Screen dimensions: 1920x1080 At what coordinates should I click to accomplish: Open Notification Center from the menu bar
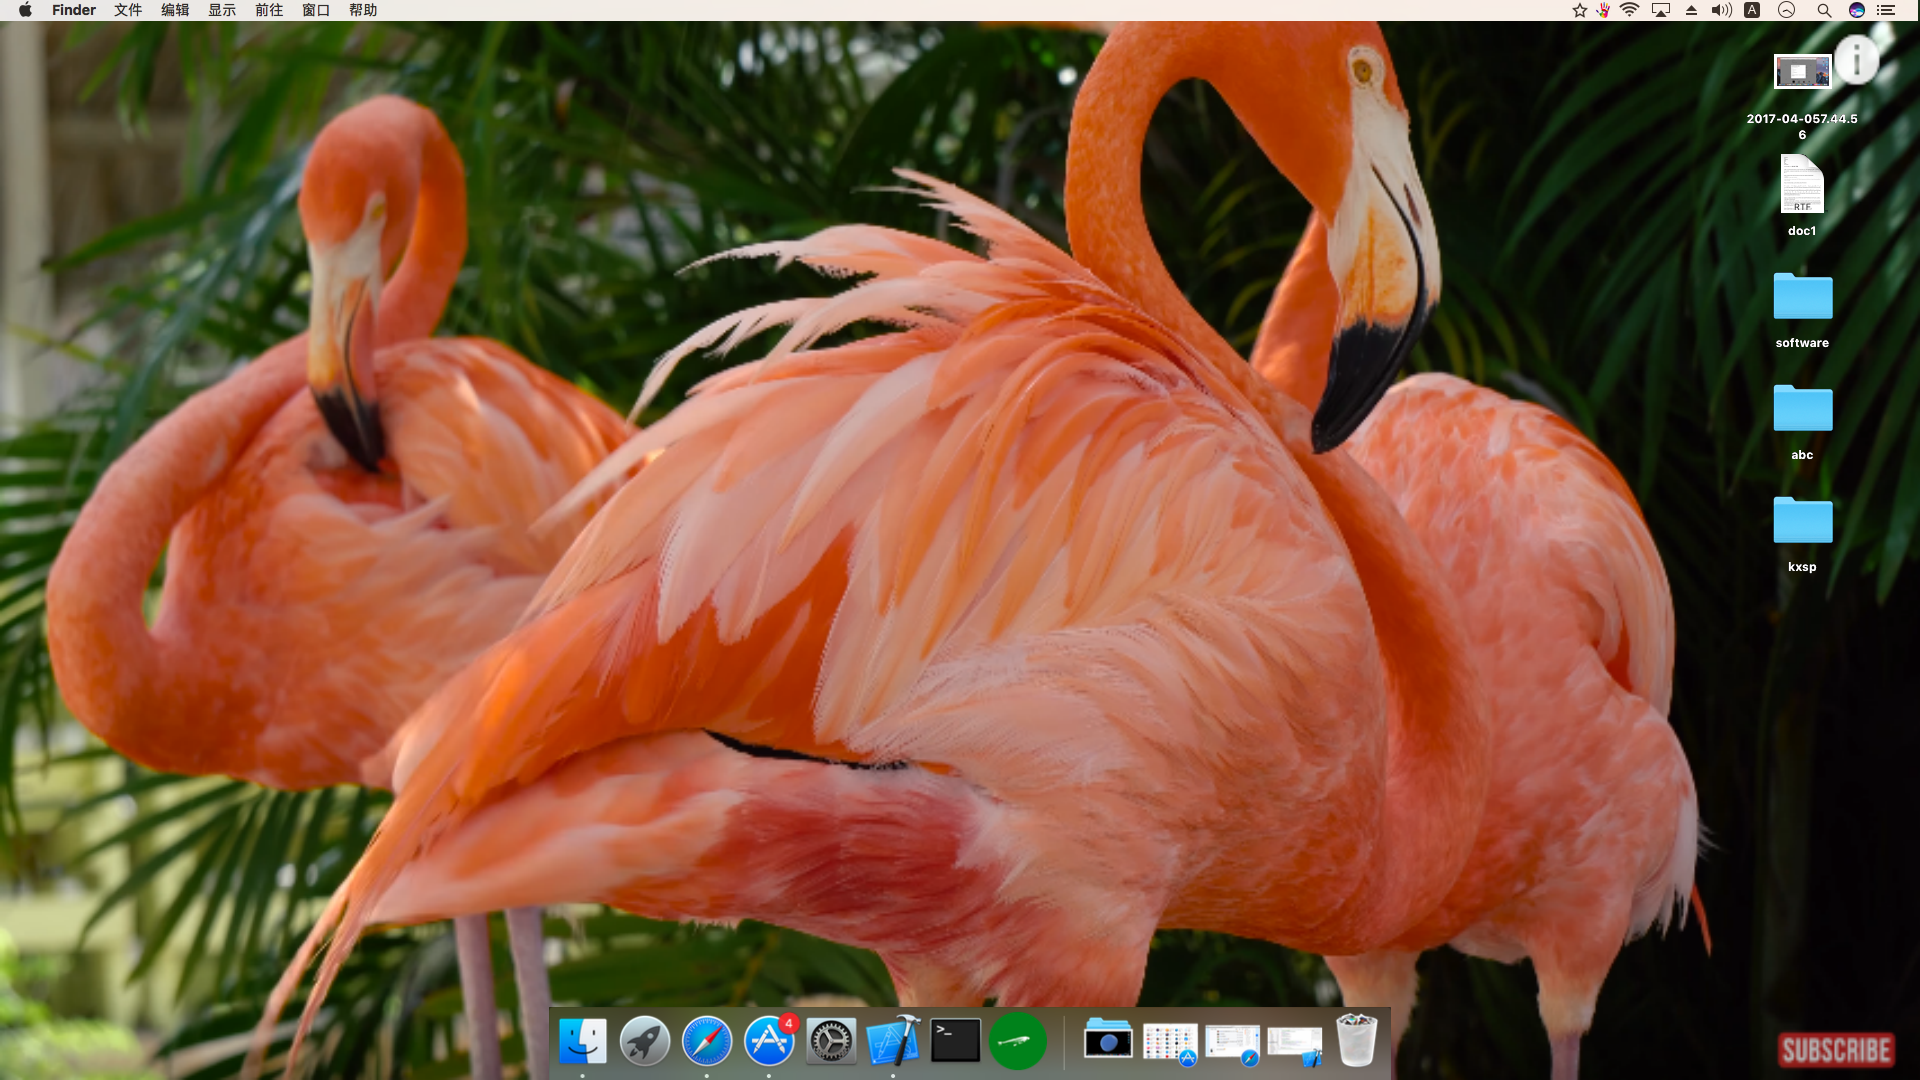[x=1888, y=10]
